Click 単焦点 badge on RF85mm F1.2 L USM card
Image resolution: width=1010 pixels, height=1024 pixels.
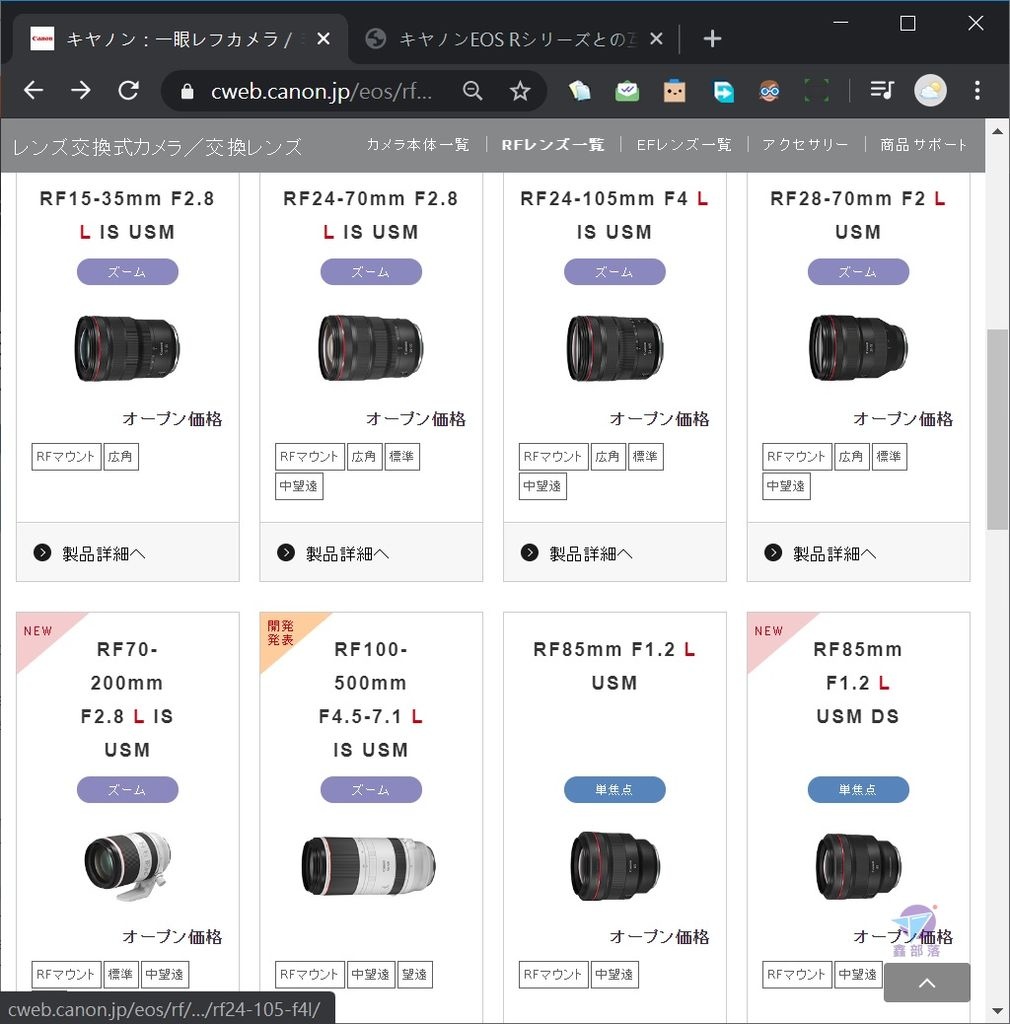pos(614,790)
